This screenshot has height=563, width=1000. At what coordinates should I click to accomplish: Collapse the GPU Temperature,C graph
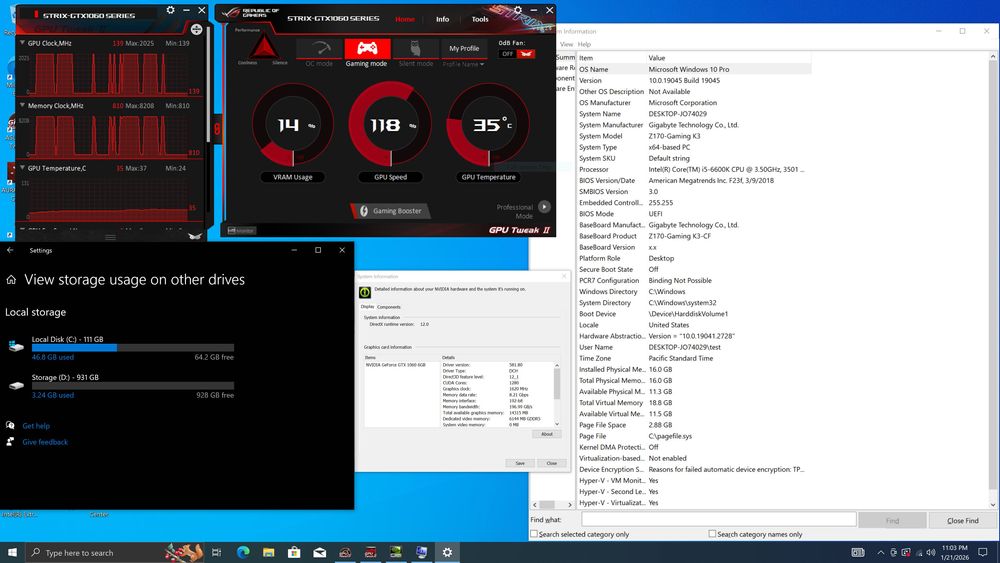point(22,168)
